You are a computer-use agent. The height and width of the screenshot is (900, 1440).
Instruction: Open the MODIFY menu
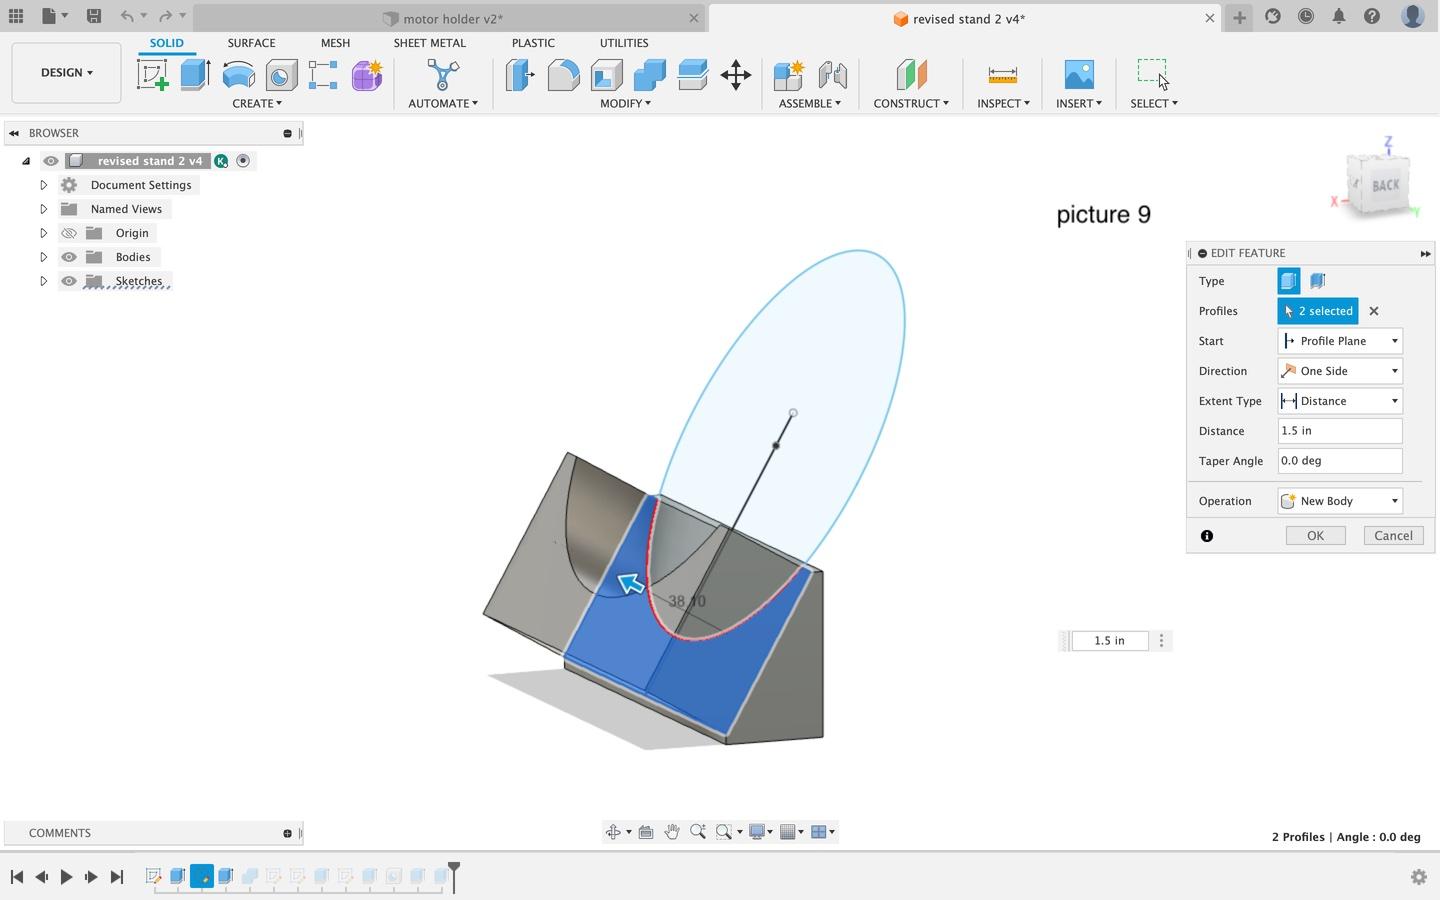625,103
